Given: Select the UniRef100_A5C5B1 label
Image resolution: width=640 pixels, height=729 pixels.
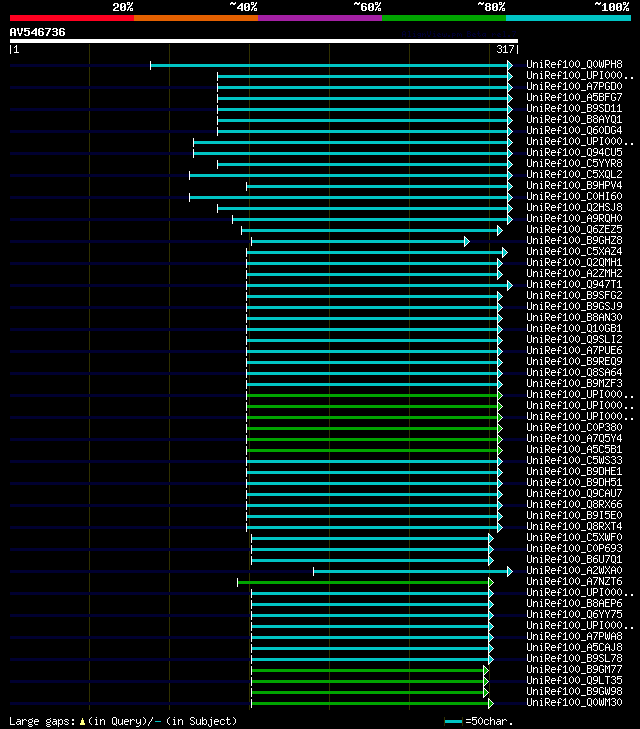Looking at the screenshot, I should point(574,450).
